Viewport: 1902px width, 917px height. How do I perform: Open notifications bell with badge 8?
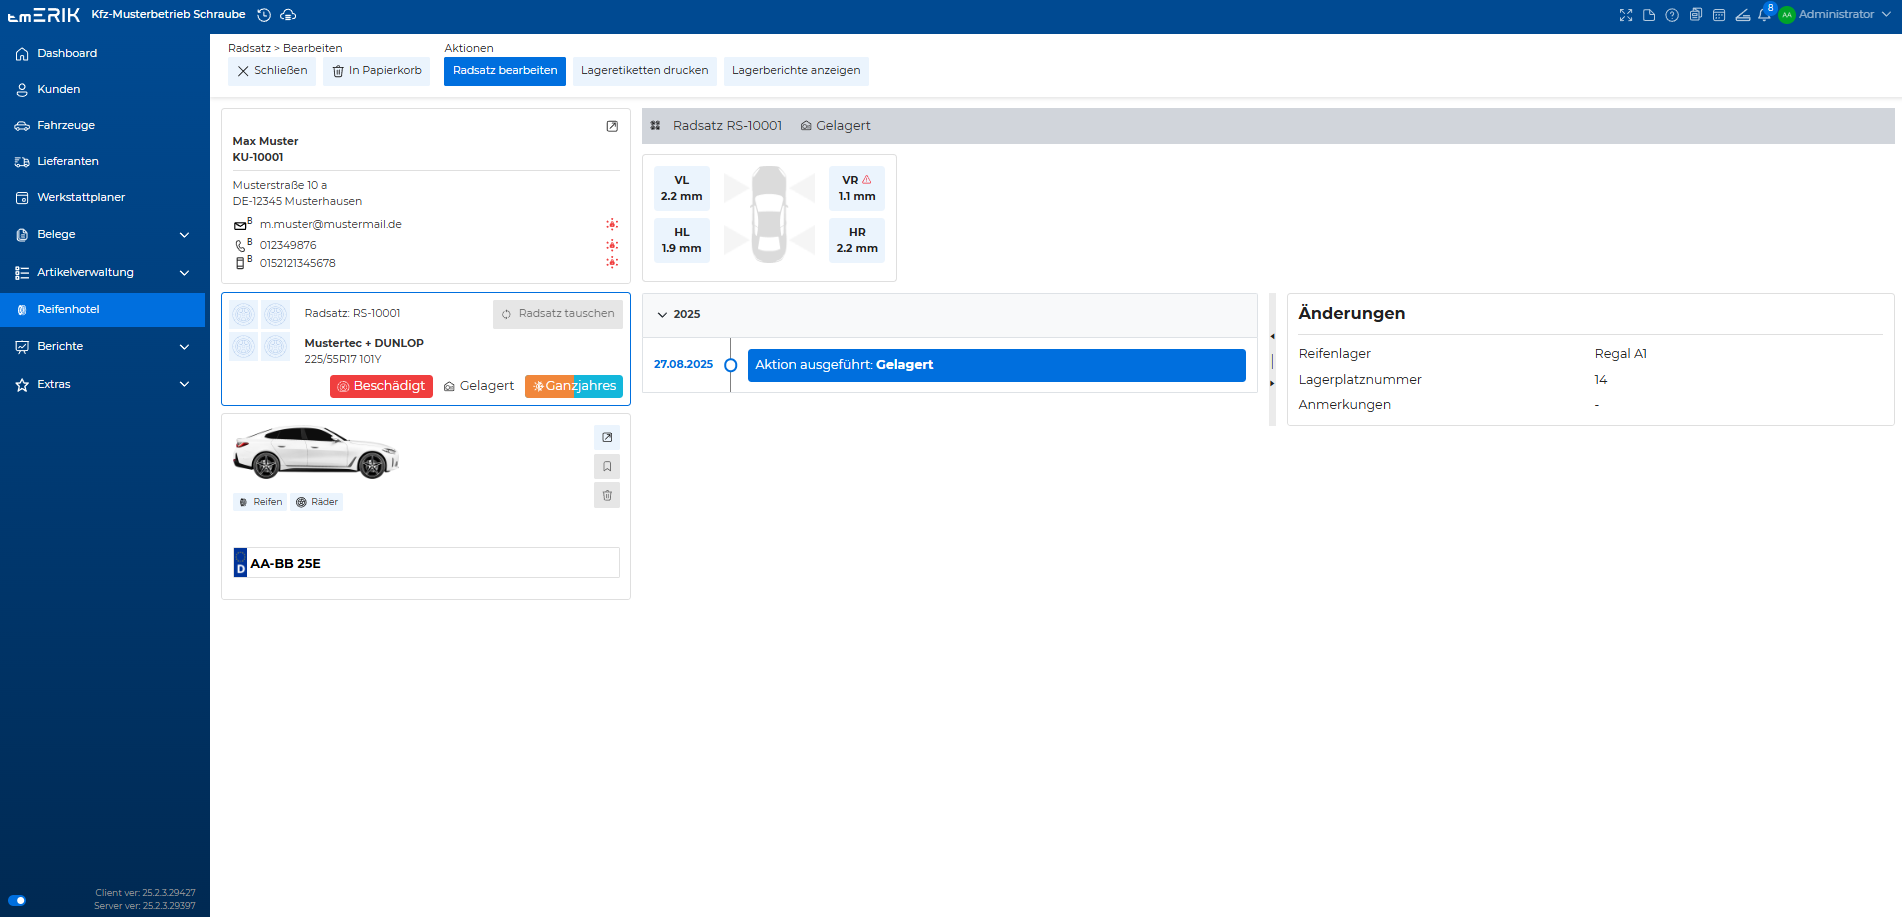(x=1765, y=14)
